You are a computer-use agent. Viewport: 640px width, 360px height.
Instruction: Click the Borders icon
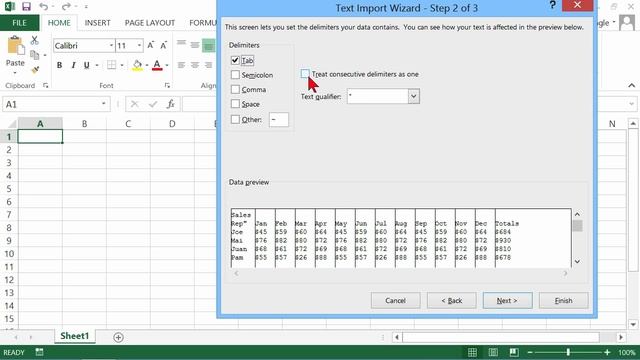coord(111,65)
